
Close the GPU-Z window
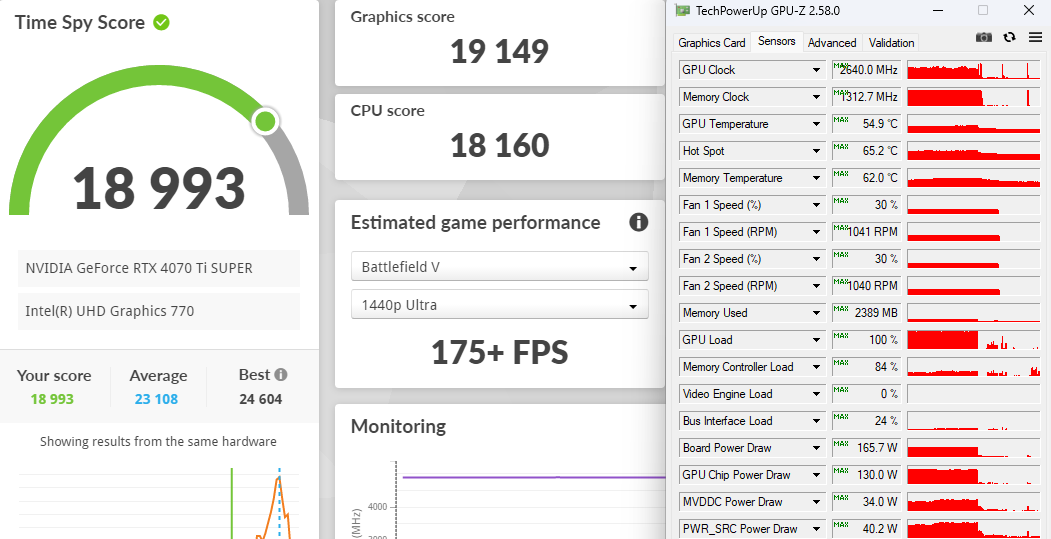(x=1029, y=10)
